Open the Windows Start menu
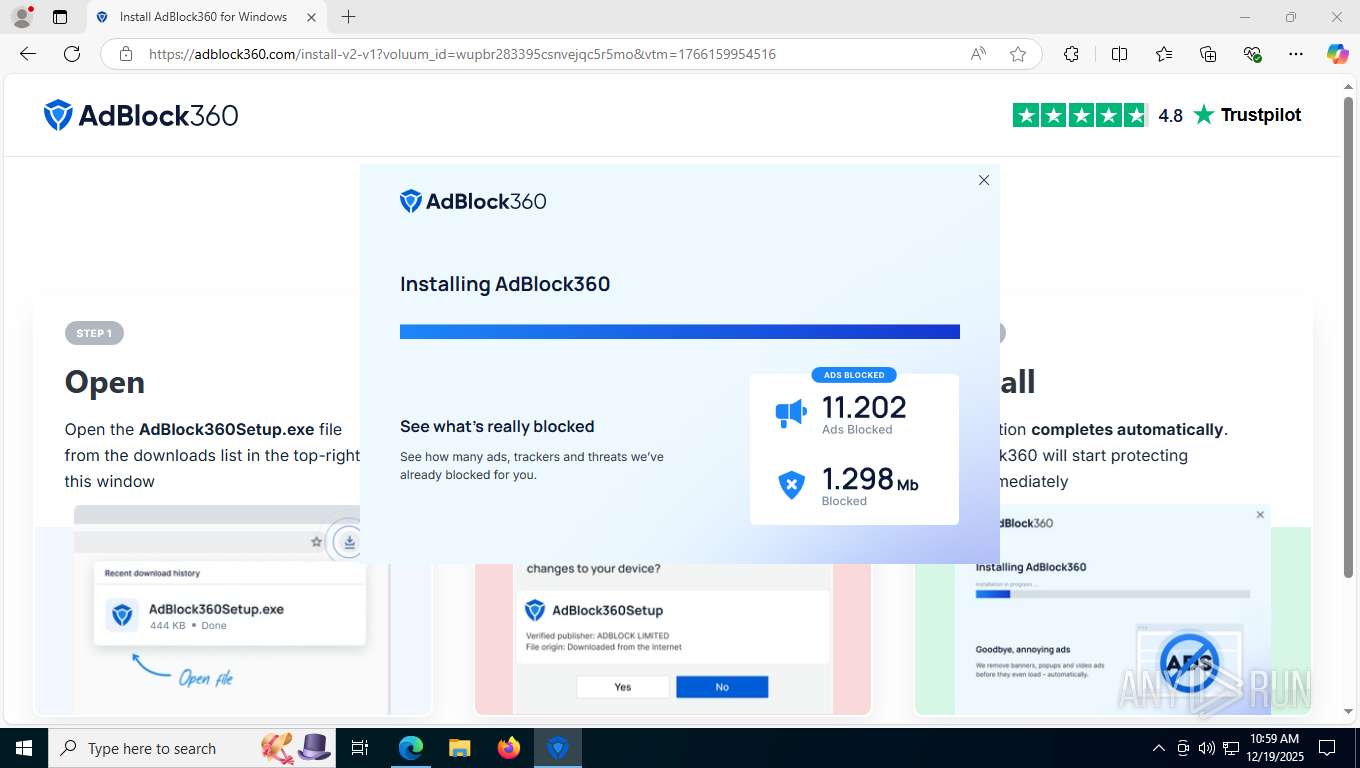This screenshot has height=768, width=1360. pyautogui.click(x=23, y=748)
